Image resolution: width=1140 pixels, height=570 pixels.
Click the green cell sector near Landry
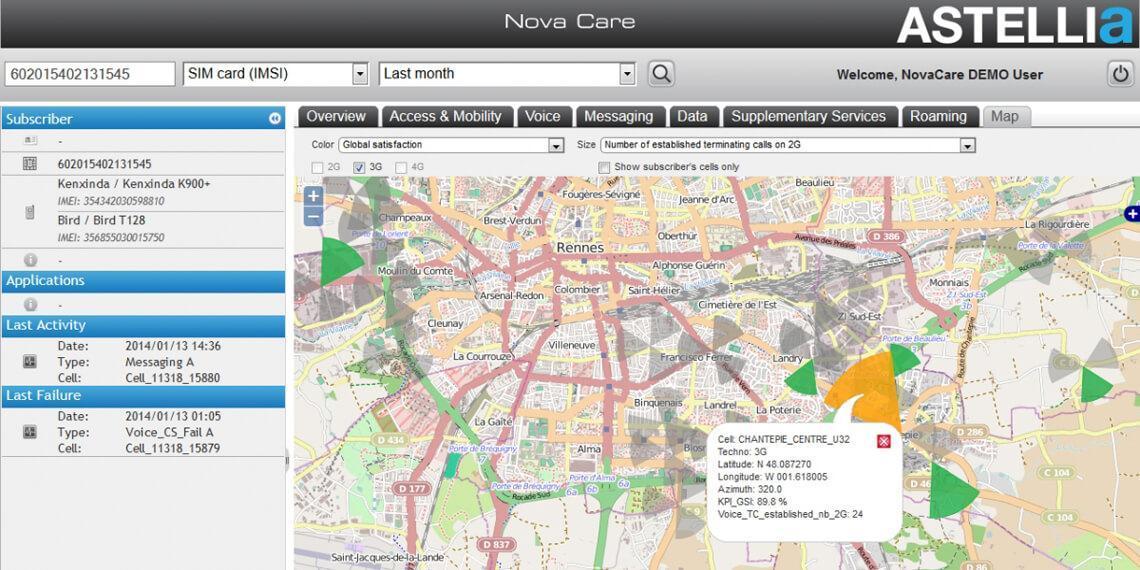coord(805,377)
